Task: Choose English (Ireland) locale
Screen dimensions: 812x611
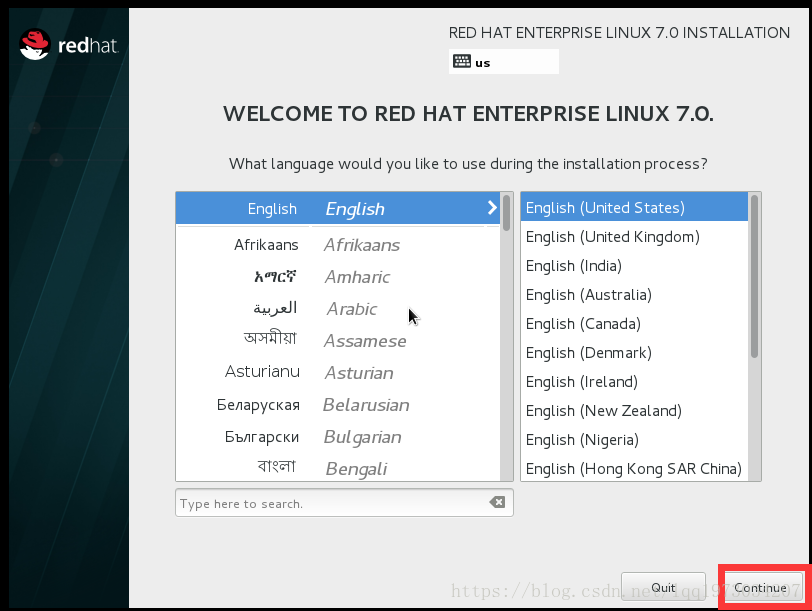Action: [x=634, y=382]
